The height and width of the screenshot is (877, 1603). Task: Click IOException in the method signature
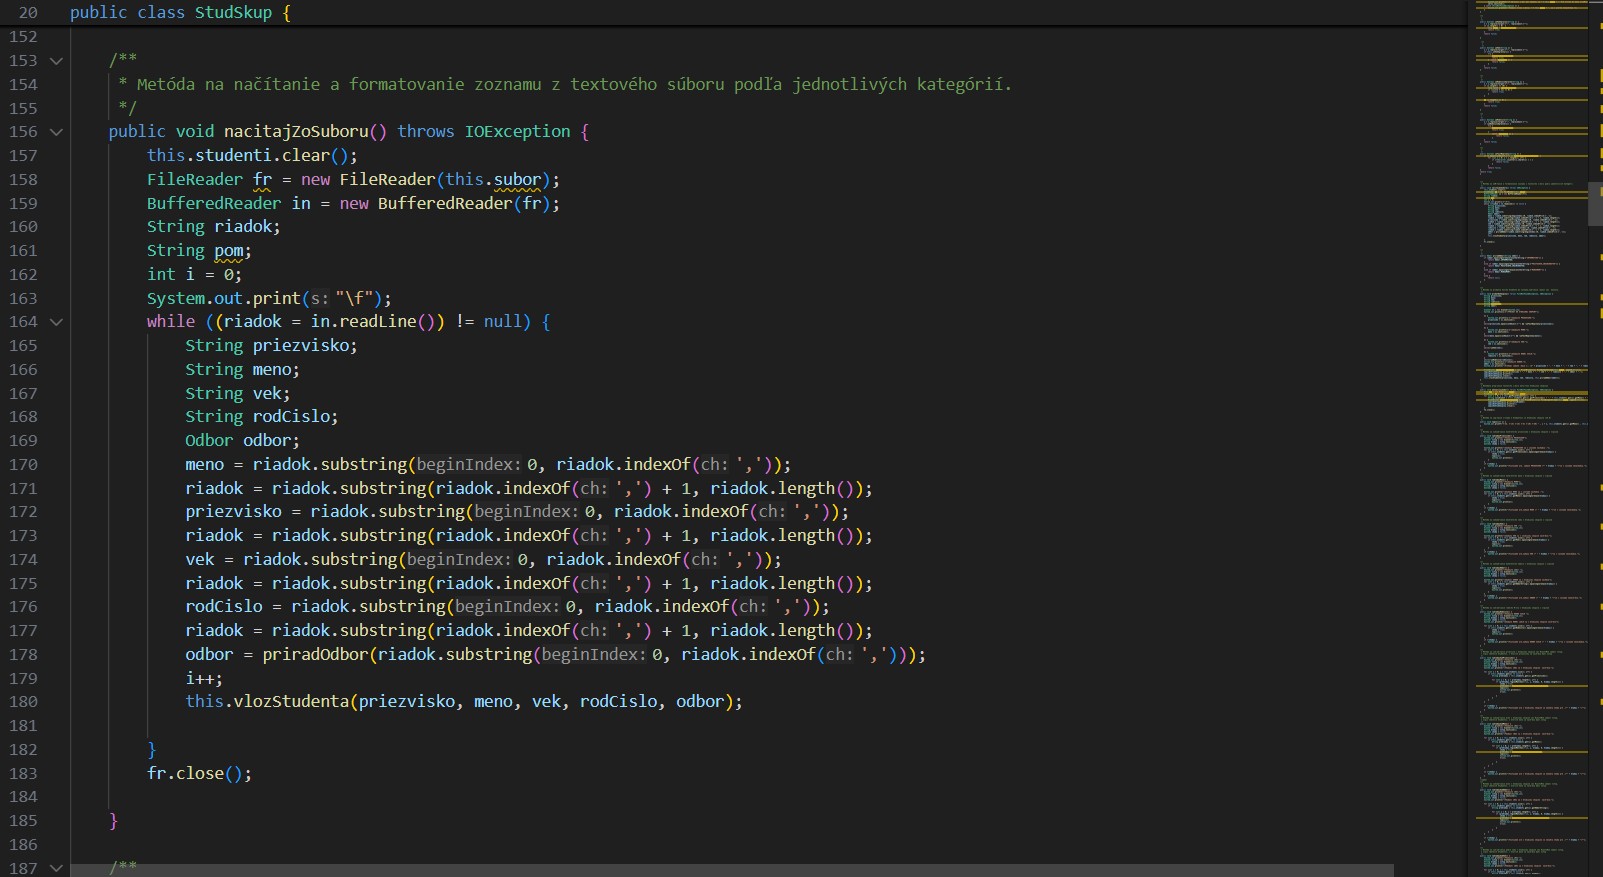(517, 132)
